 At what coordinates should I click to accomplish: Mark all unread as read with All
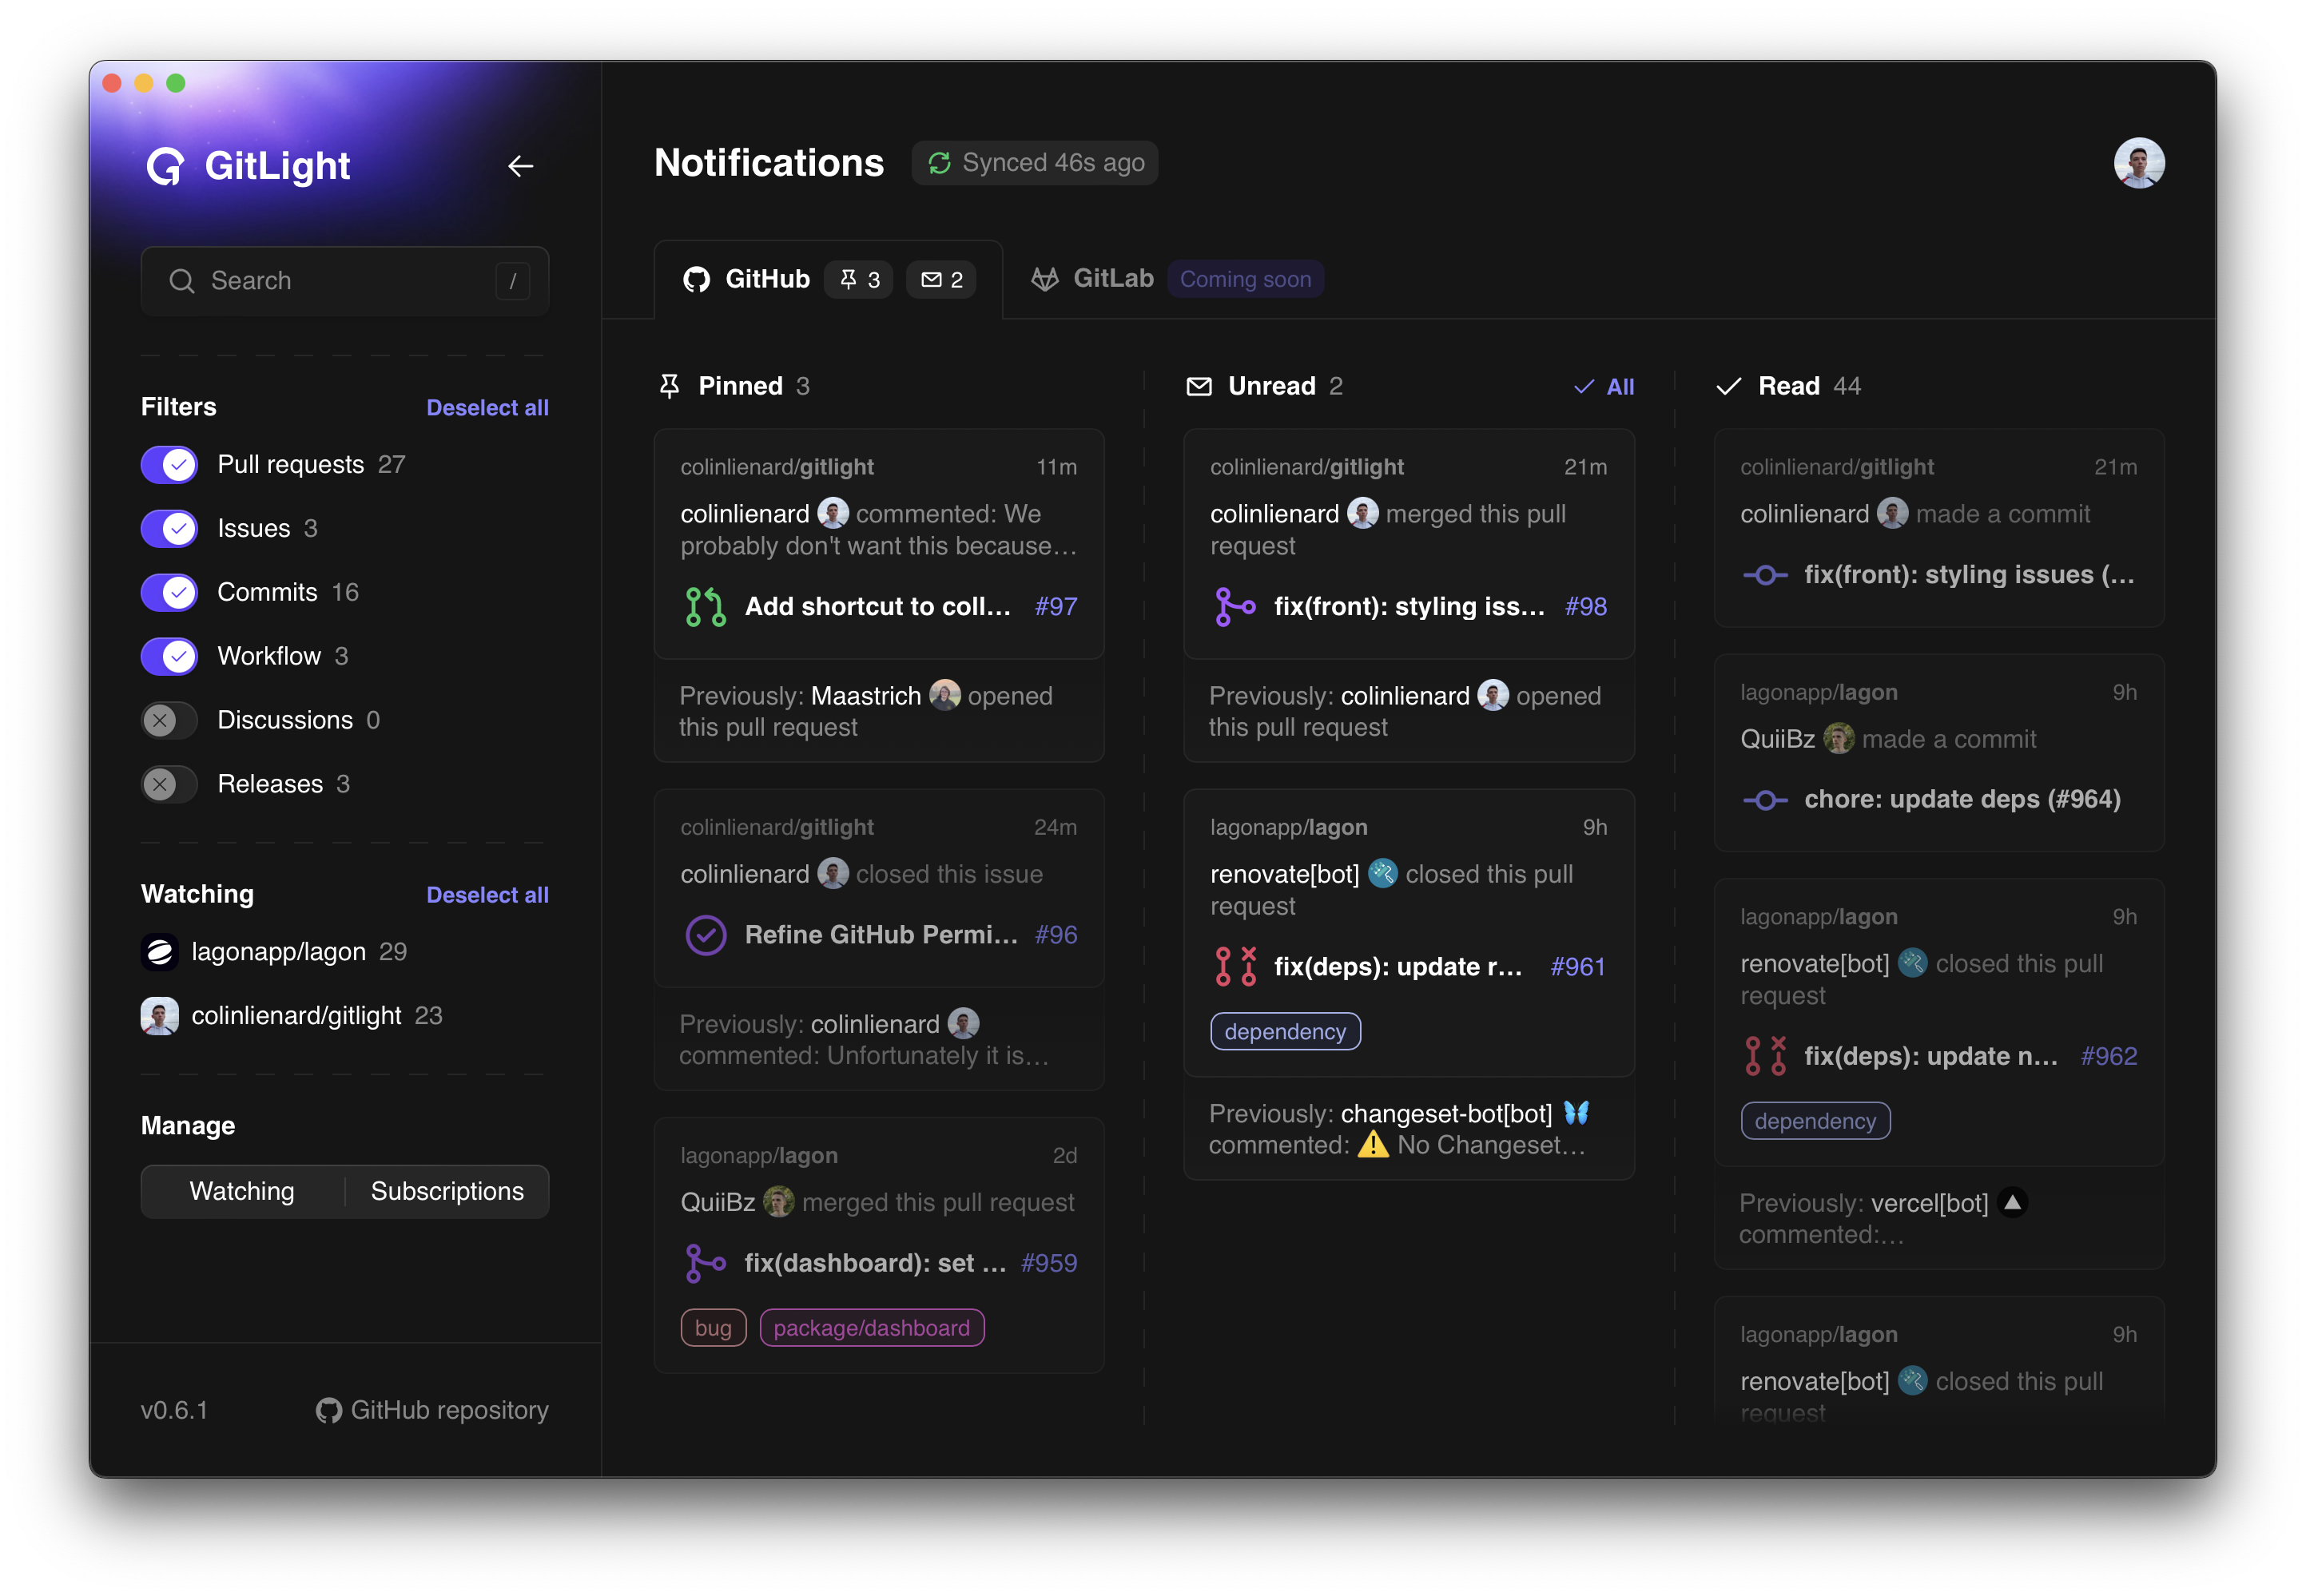(1604, 387)
